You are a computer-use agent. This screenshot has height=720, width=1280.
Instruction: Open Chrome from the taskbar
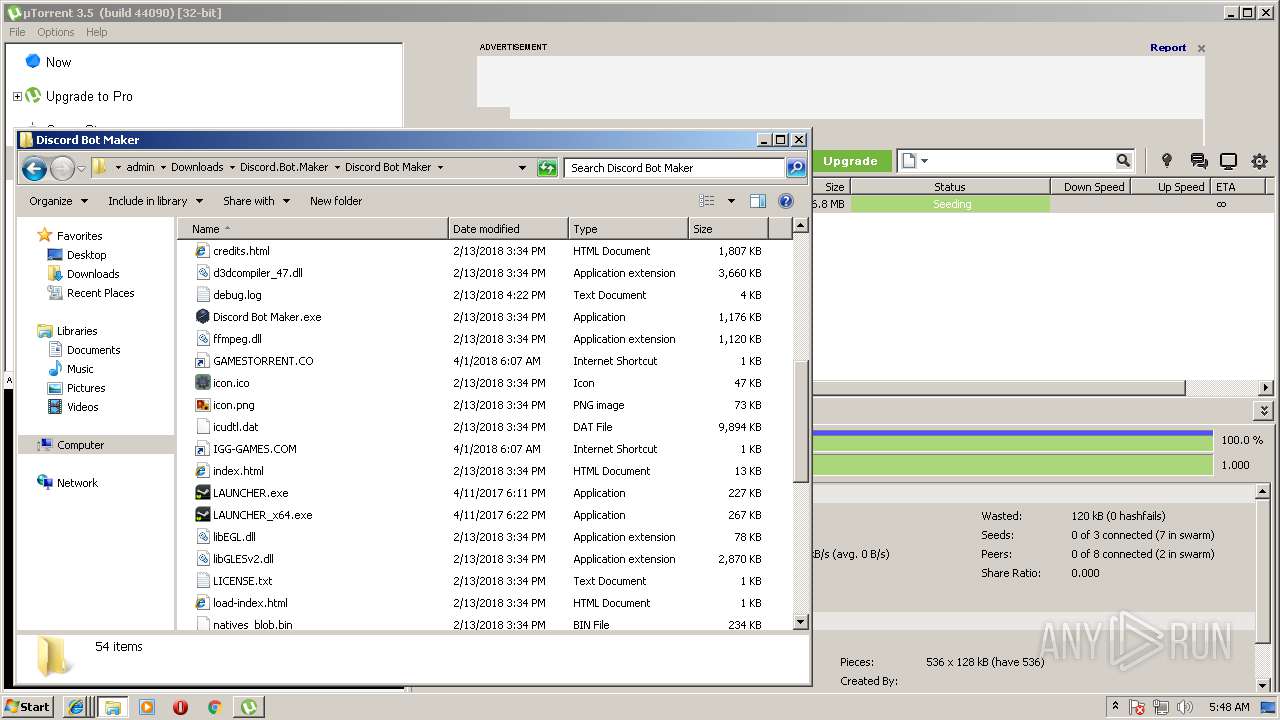click(x=214, y=707)
